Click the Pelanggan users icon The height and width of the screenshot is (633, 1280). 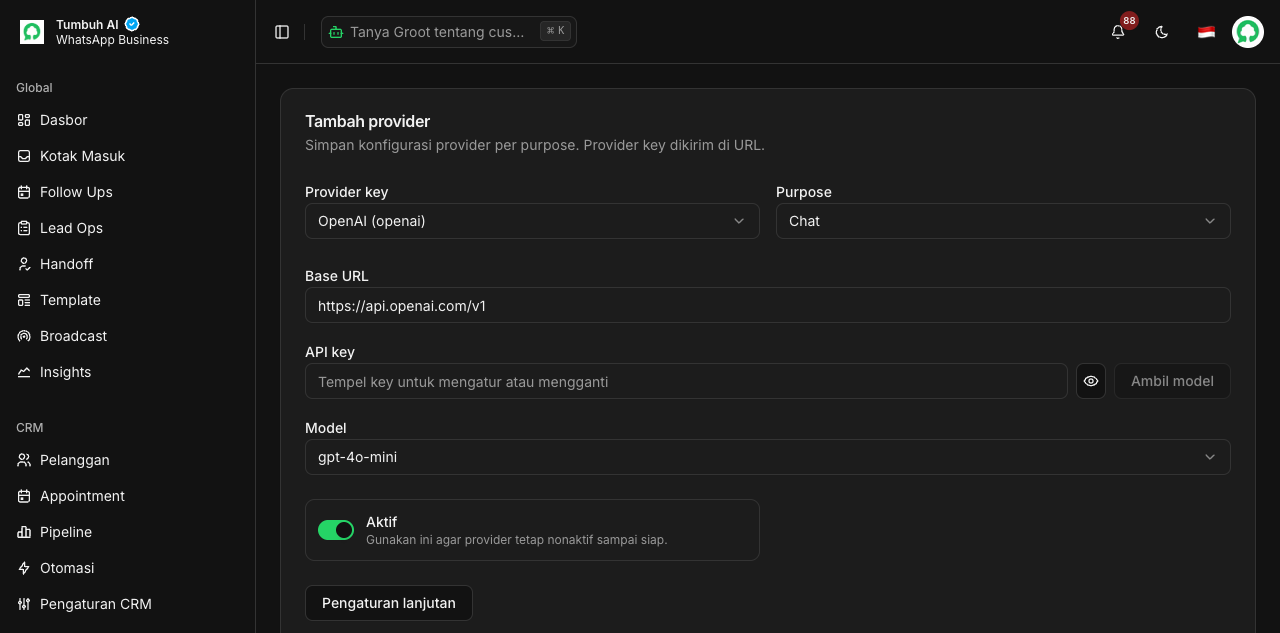coord(24,460)
